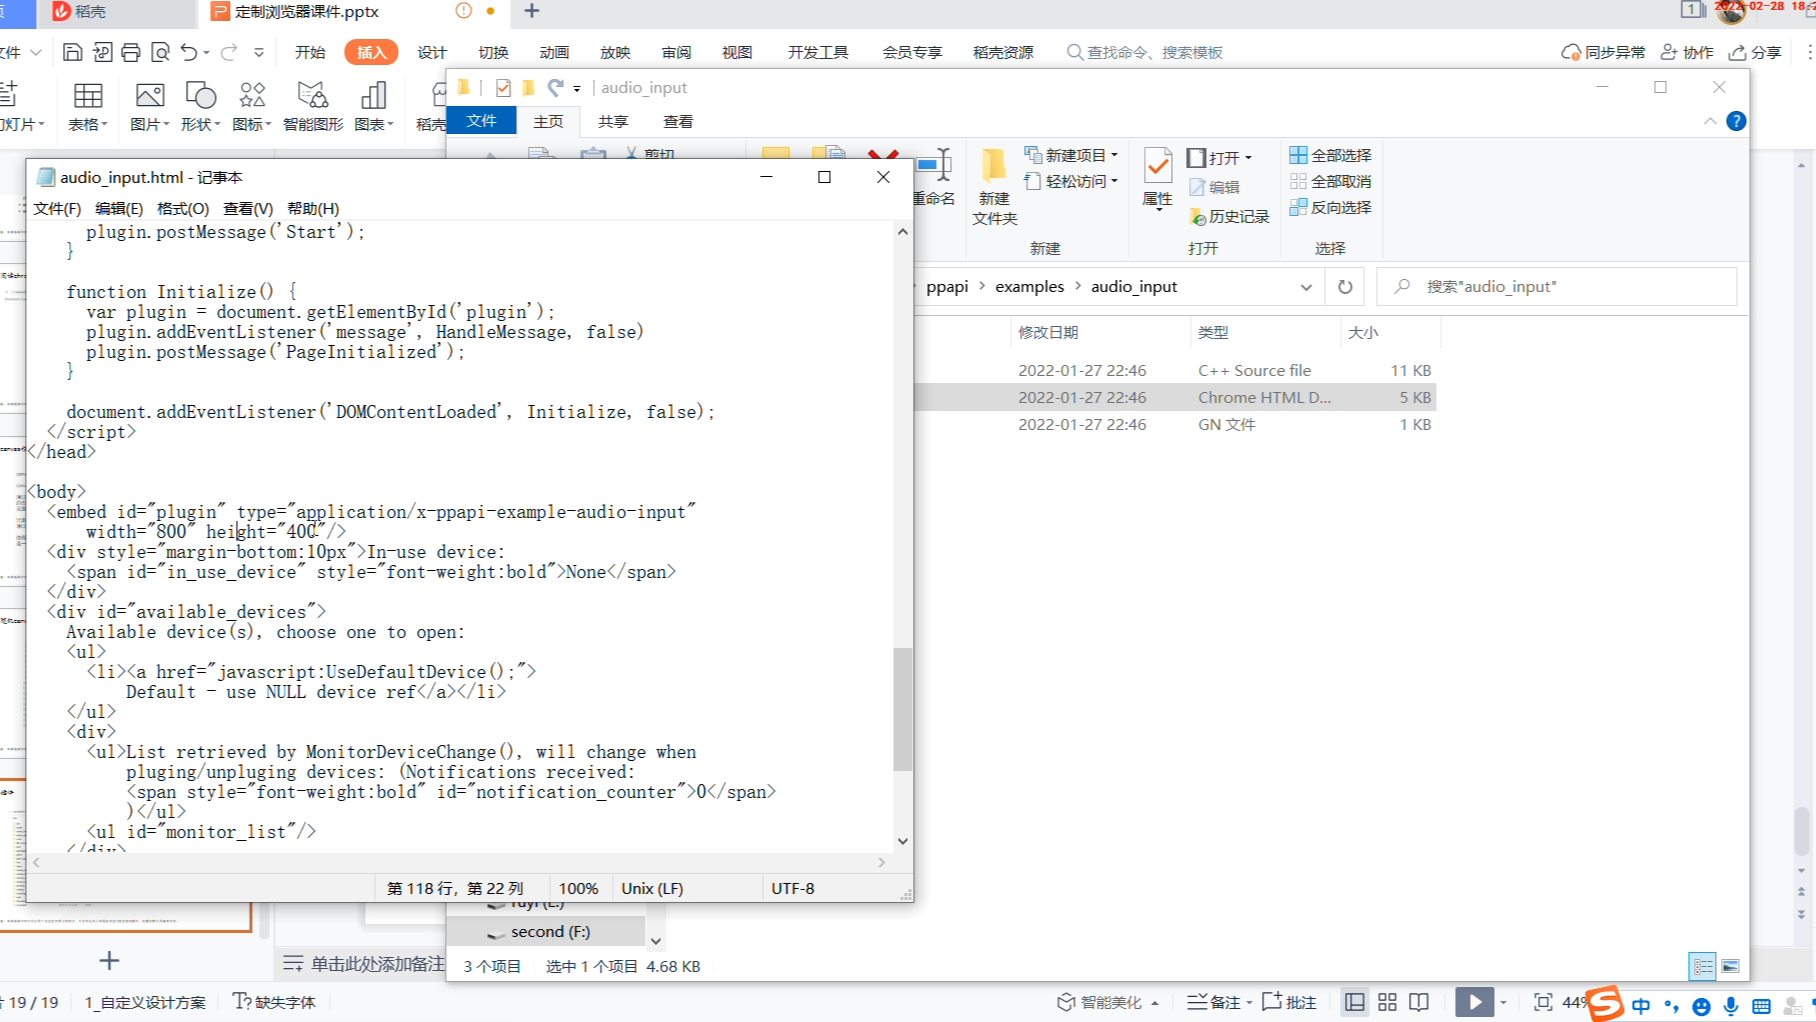Click 历史记录 button in Explorer
This screenshot has height=1022, width=1816.
[1229, 216]
